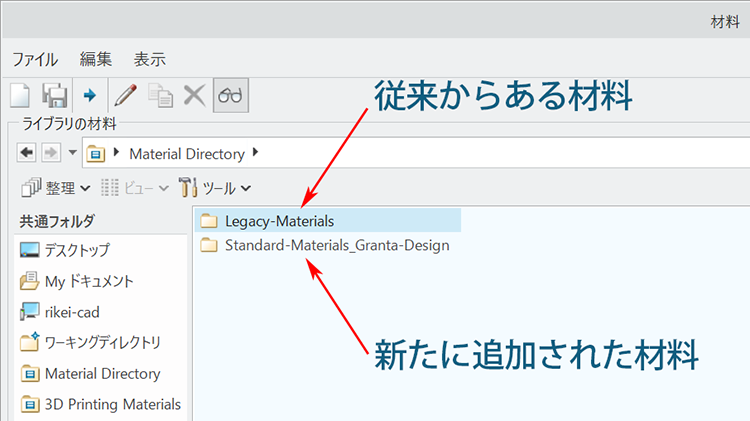Click the back navigation arrow

click(x=25, y=154)
